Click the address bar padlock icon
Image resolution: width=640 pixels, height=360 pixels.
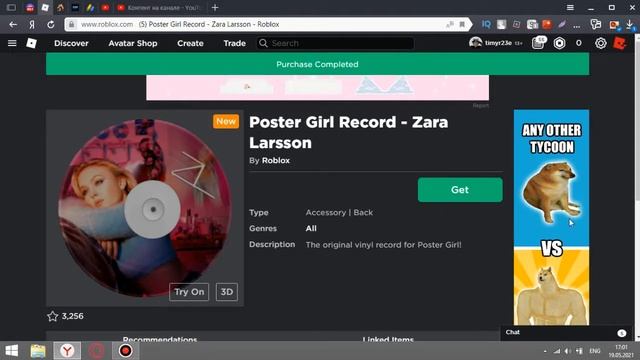(x=71, y=24)
